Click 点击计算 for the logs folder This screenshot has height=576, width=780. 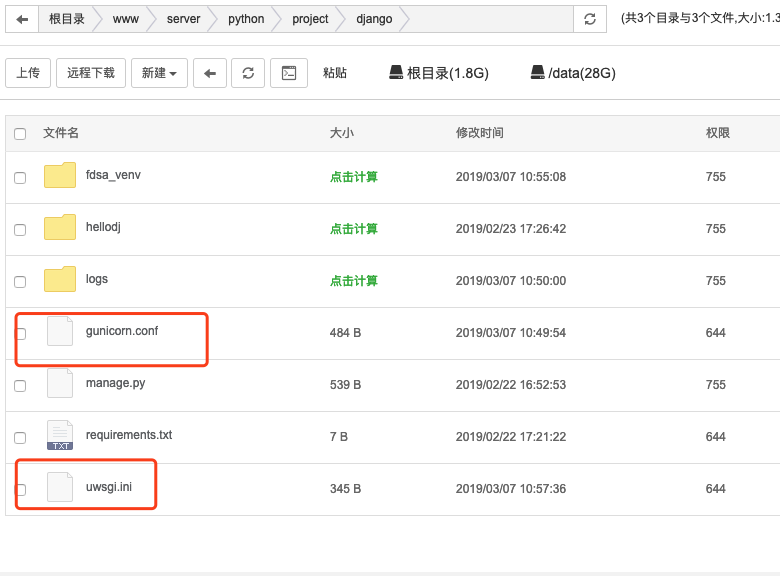click(354, 281)
